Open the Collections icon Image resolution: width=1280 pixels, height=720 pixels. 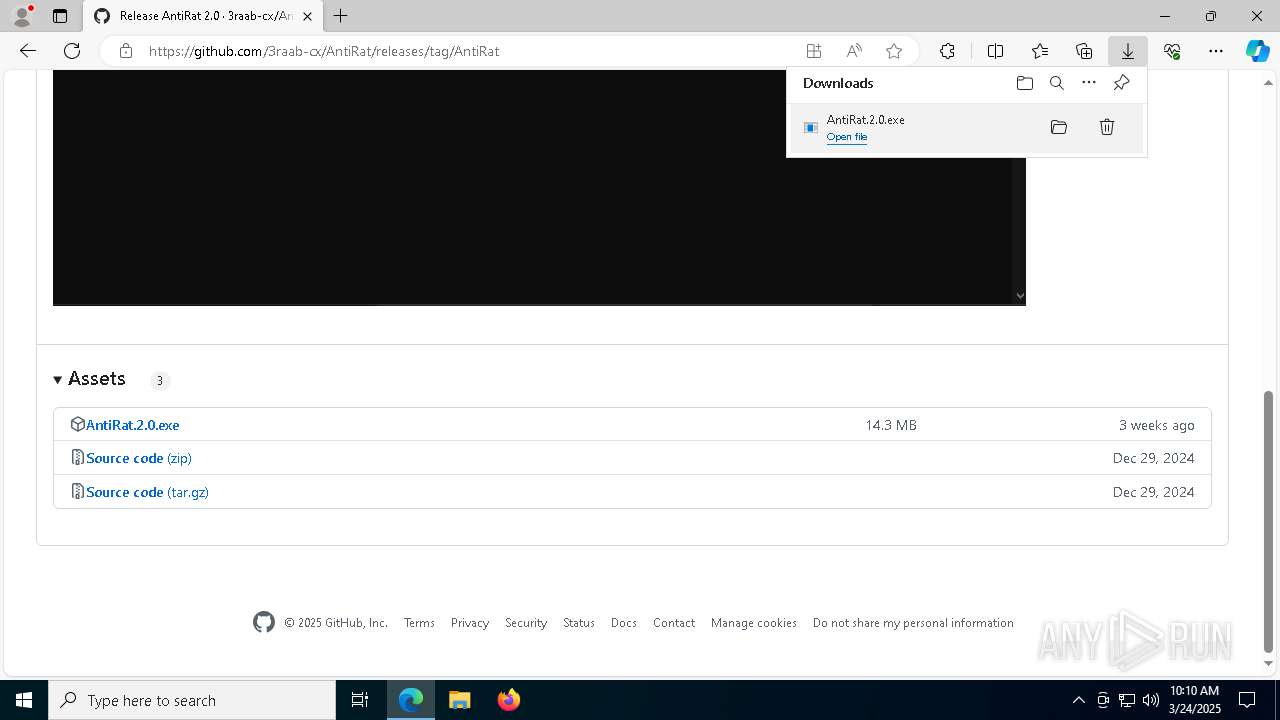1084,51
